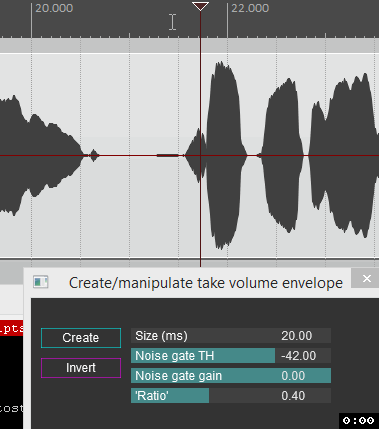Click the envelope window title icon
The width and height of the screenshot is (379, 429).
[41, 282]
